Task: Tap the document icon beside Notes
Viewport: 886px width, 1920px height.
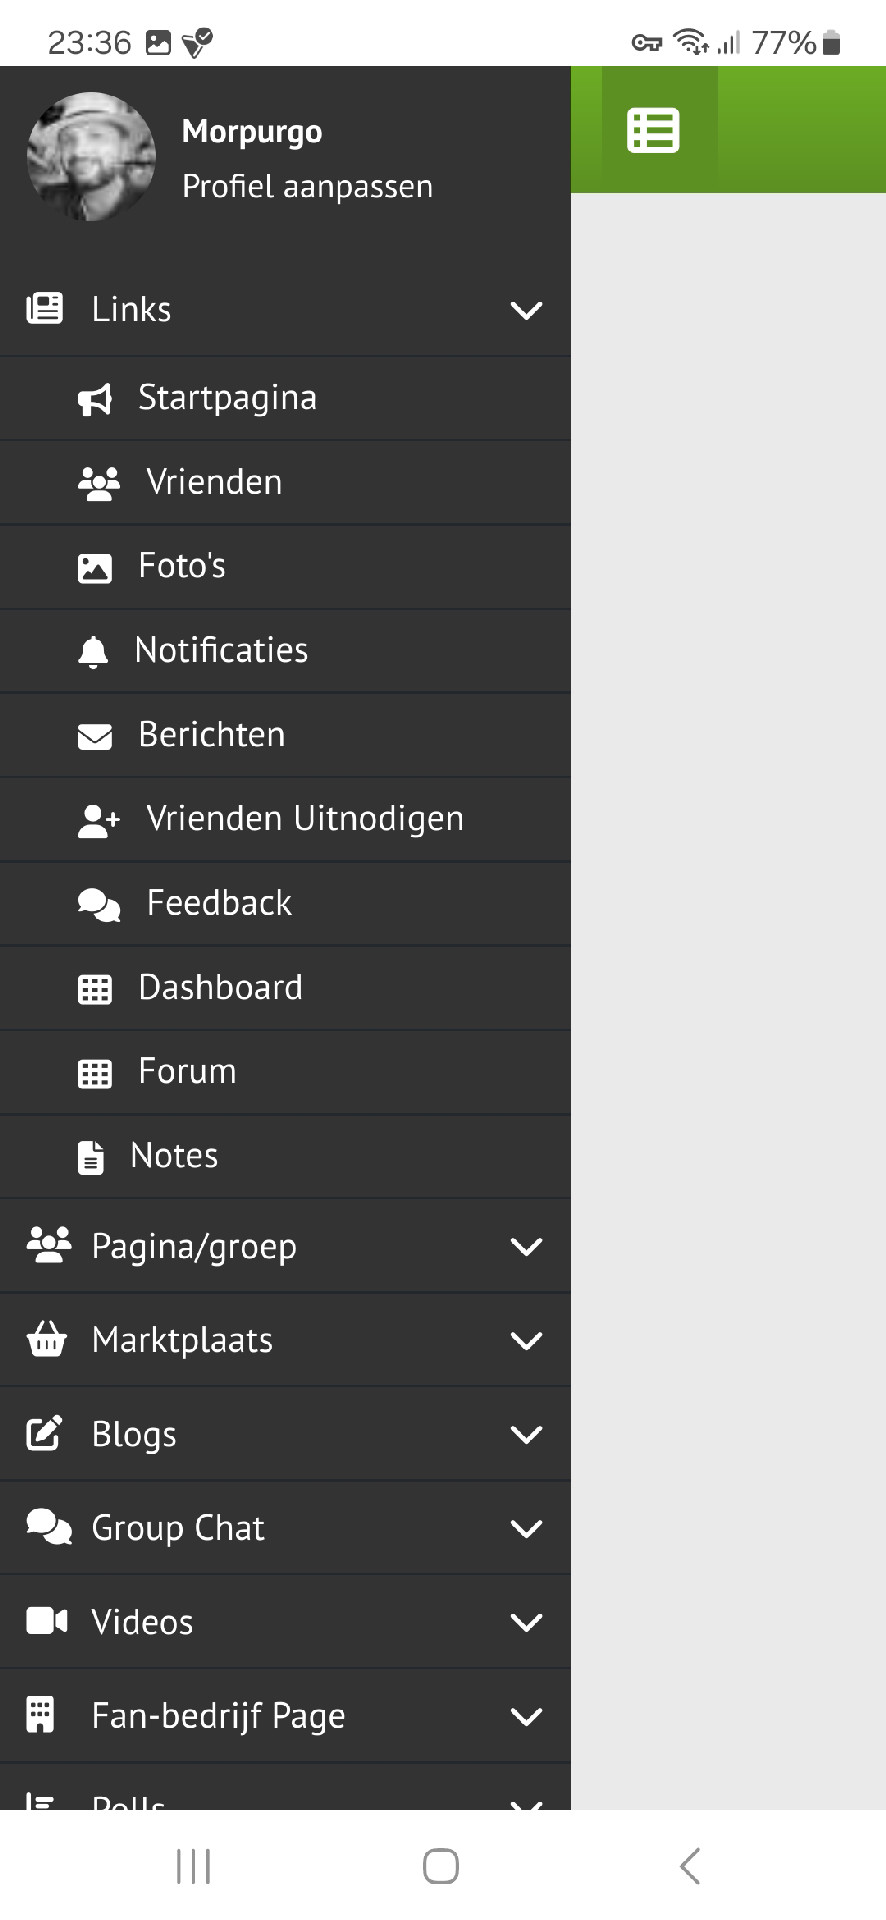Action: [x=91, y=1157]
